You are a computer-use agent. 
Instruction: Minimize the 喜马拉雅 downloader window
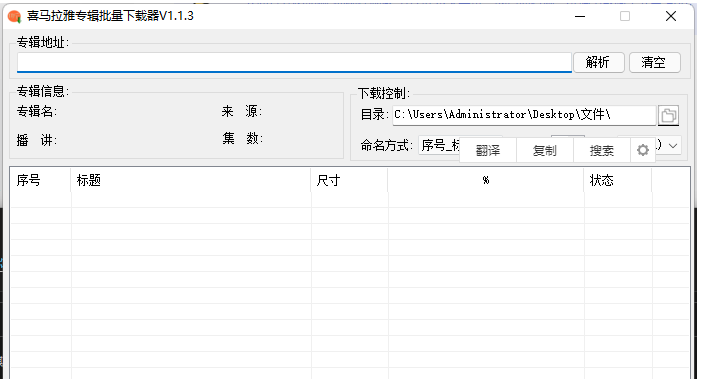coord(580,17)
